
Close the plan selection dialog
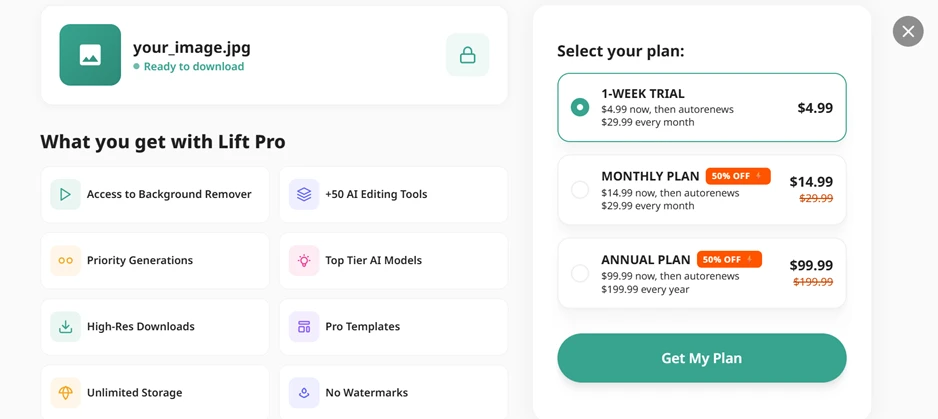908,31
